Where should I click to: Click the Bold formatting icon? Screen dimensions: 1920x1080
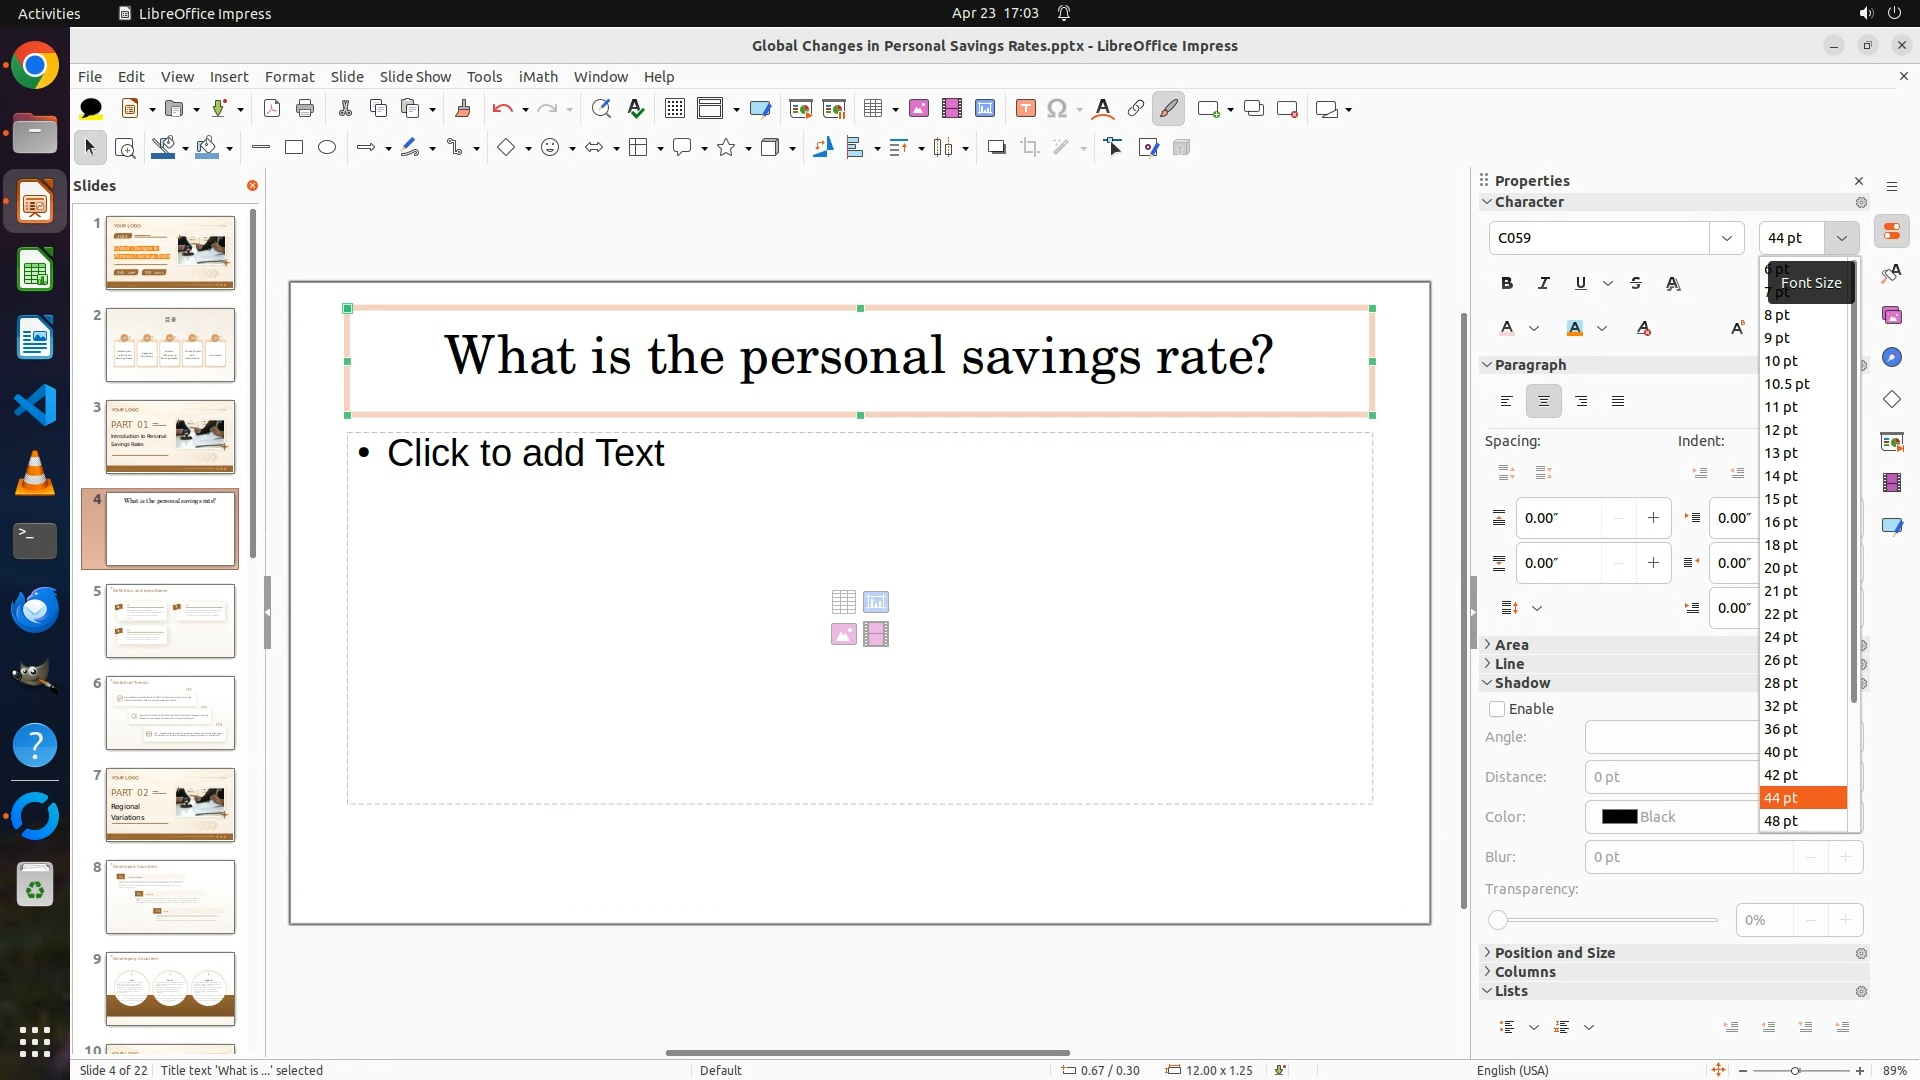(x=1507, y=284)
